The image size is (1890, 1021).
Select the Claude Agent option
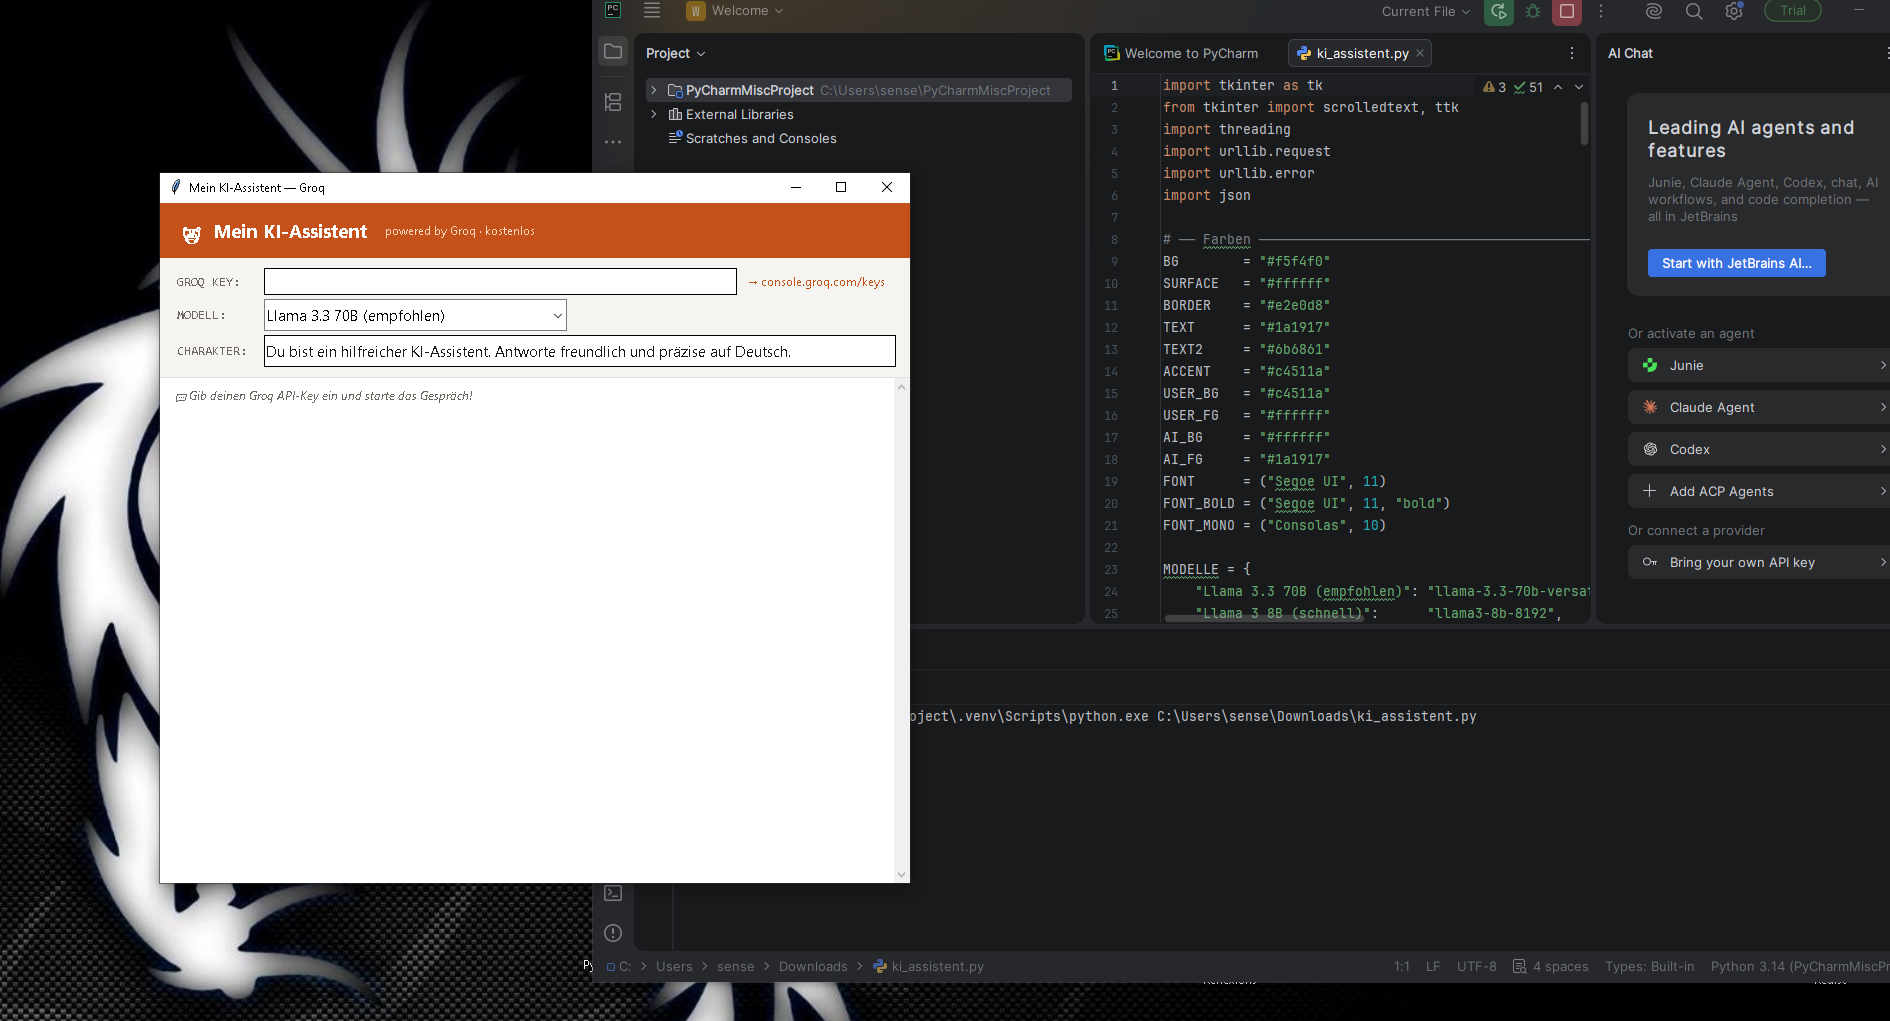tap(1759, 407)
